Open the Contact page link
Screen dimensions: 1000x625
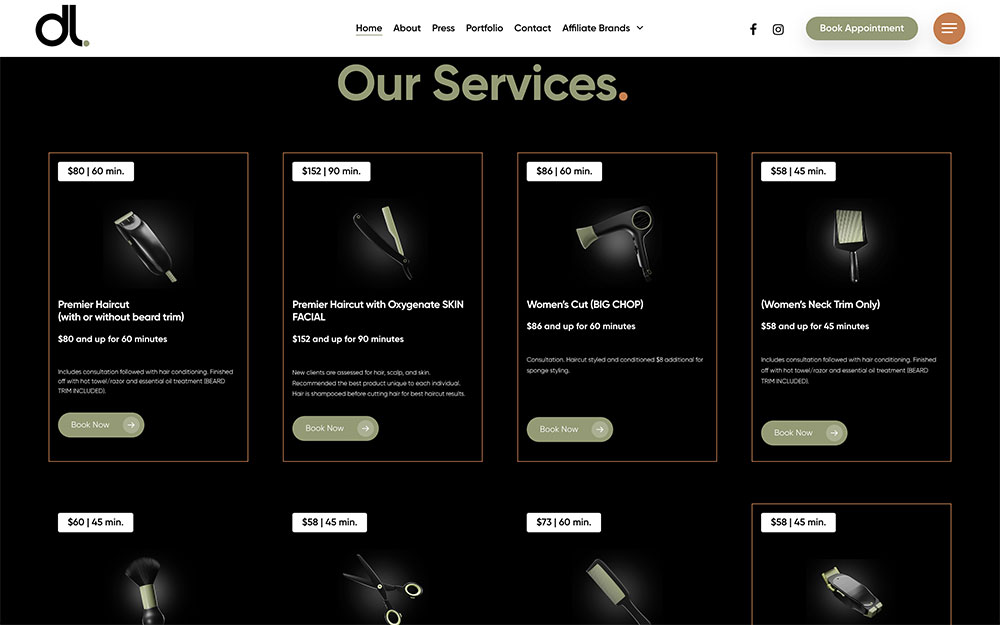click(533, 28)
